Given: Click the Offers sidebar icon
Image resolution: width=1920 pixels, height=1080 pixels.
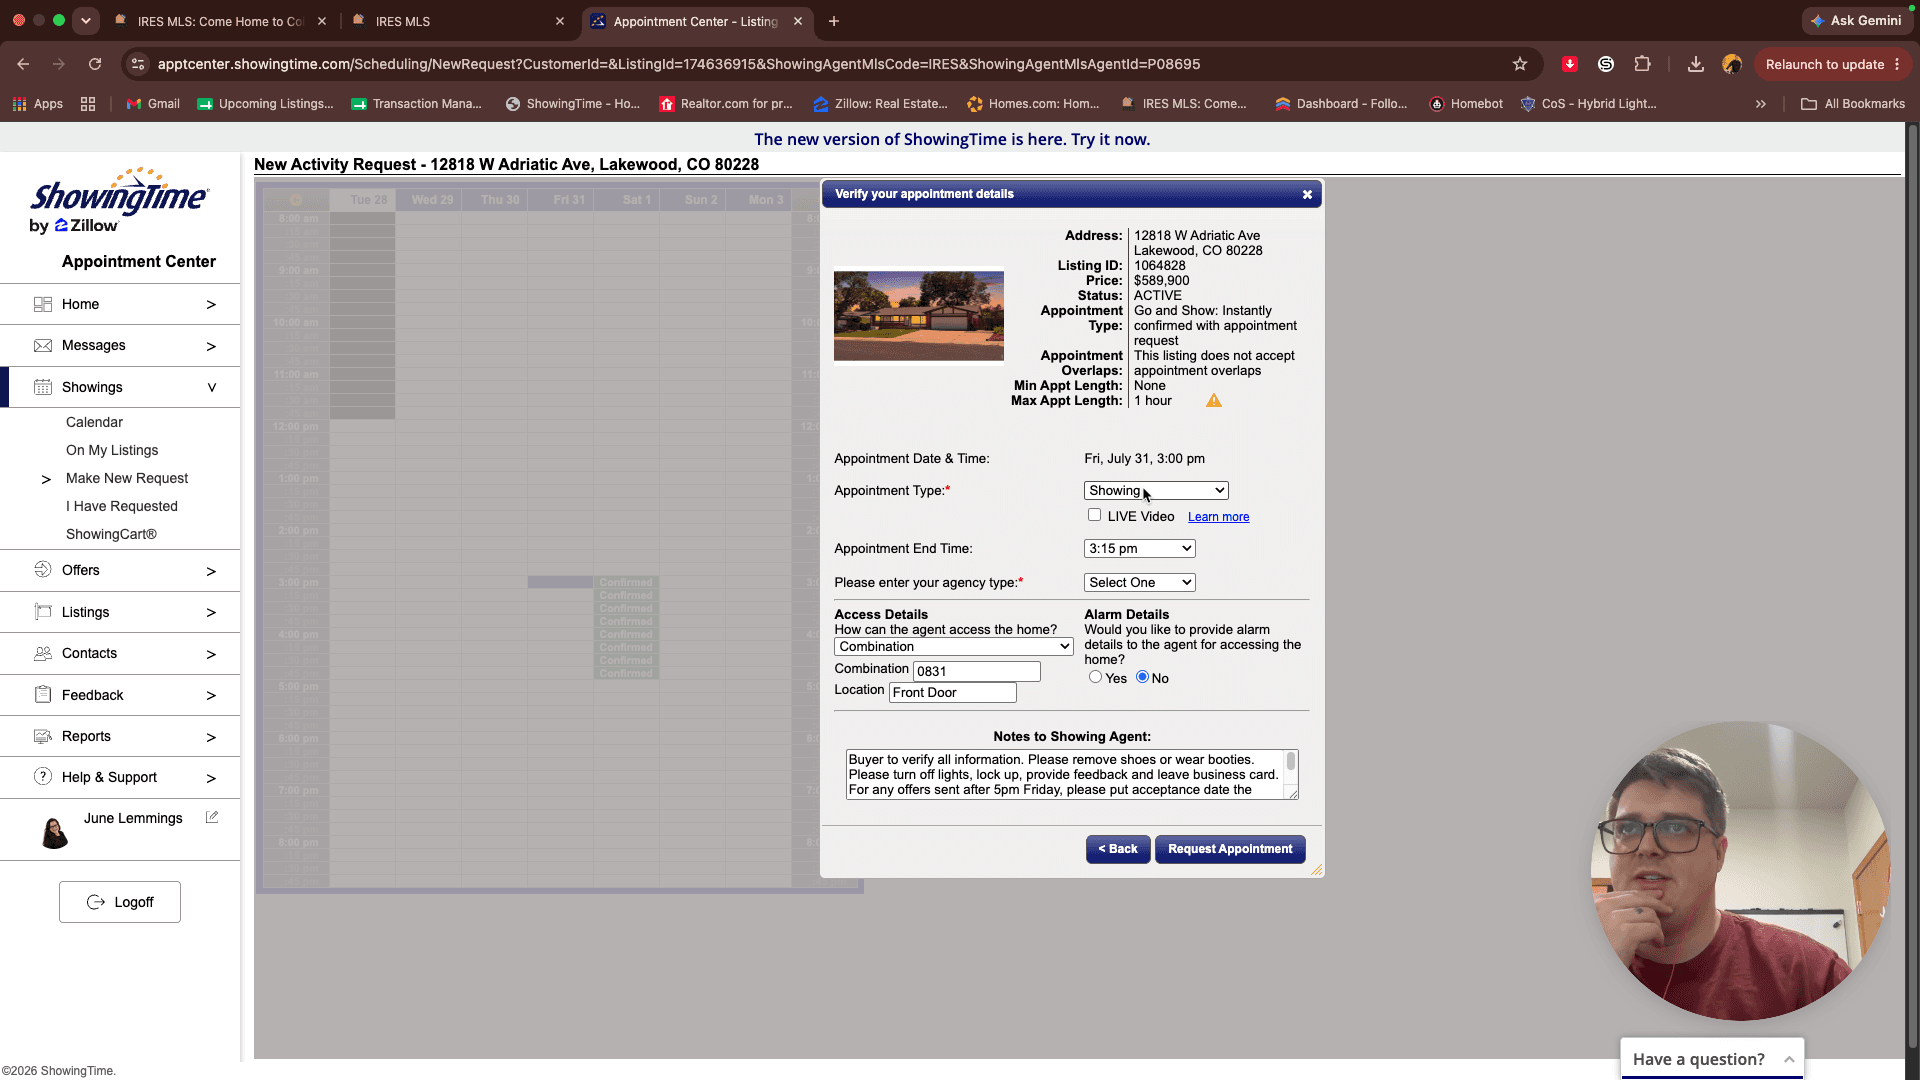Looking at the screenshot, I should (42, 570).
